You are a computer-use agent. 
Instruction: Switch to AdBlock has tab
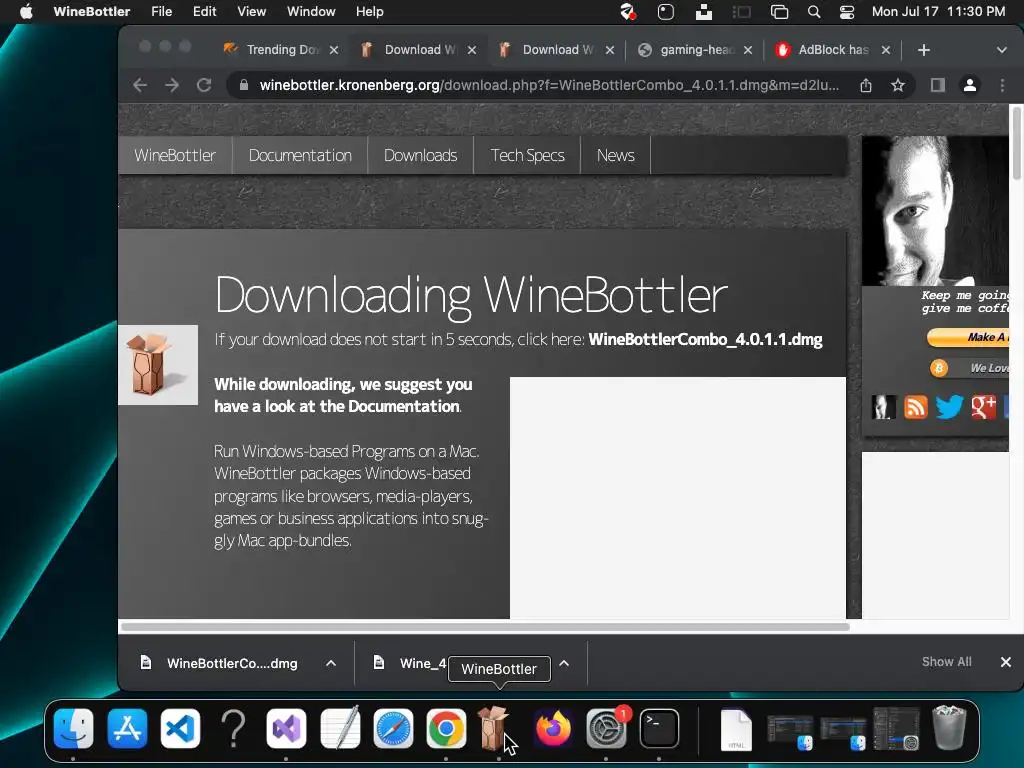(832, 50)
